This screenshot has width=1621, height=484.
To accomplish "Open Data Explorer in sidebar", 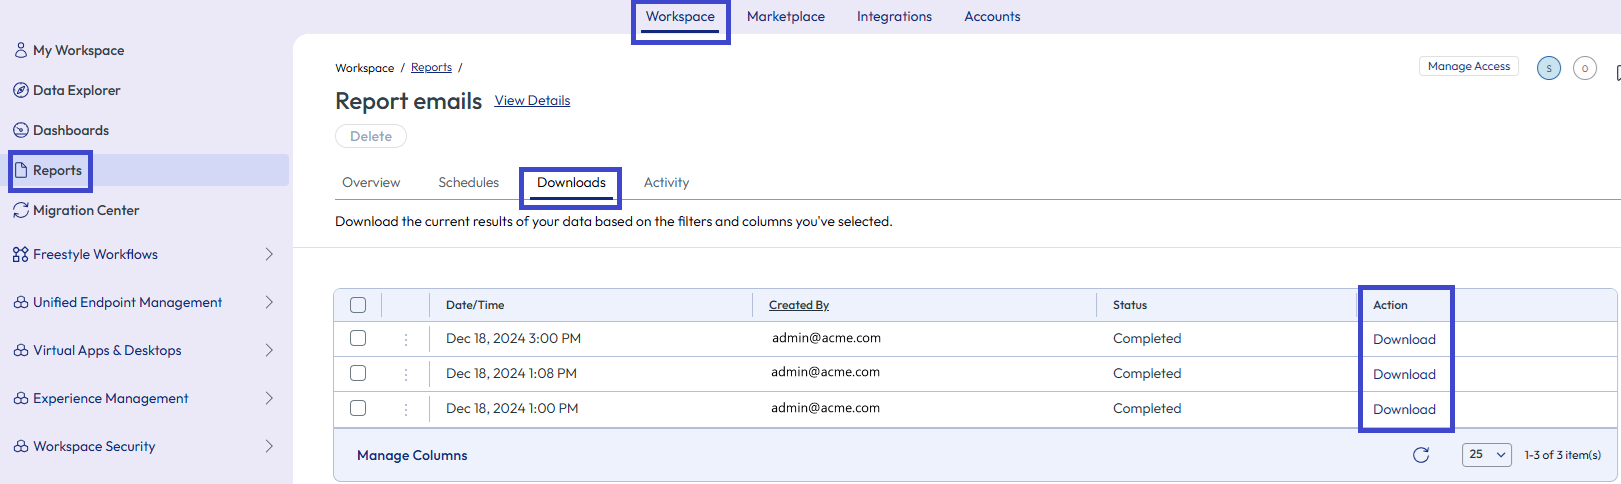I will (x=76, y=90).
